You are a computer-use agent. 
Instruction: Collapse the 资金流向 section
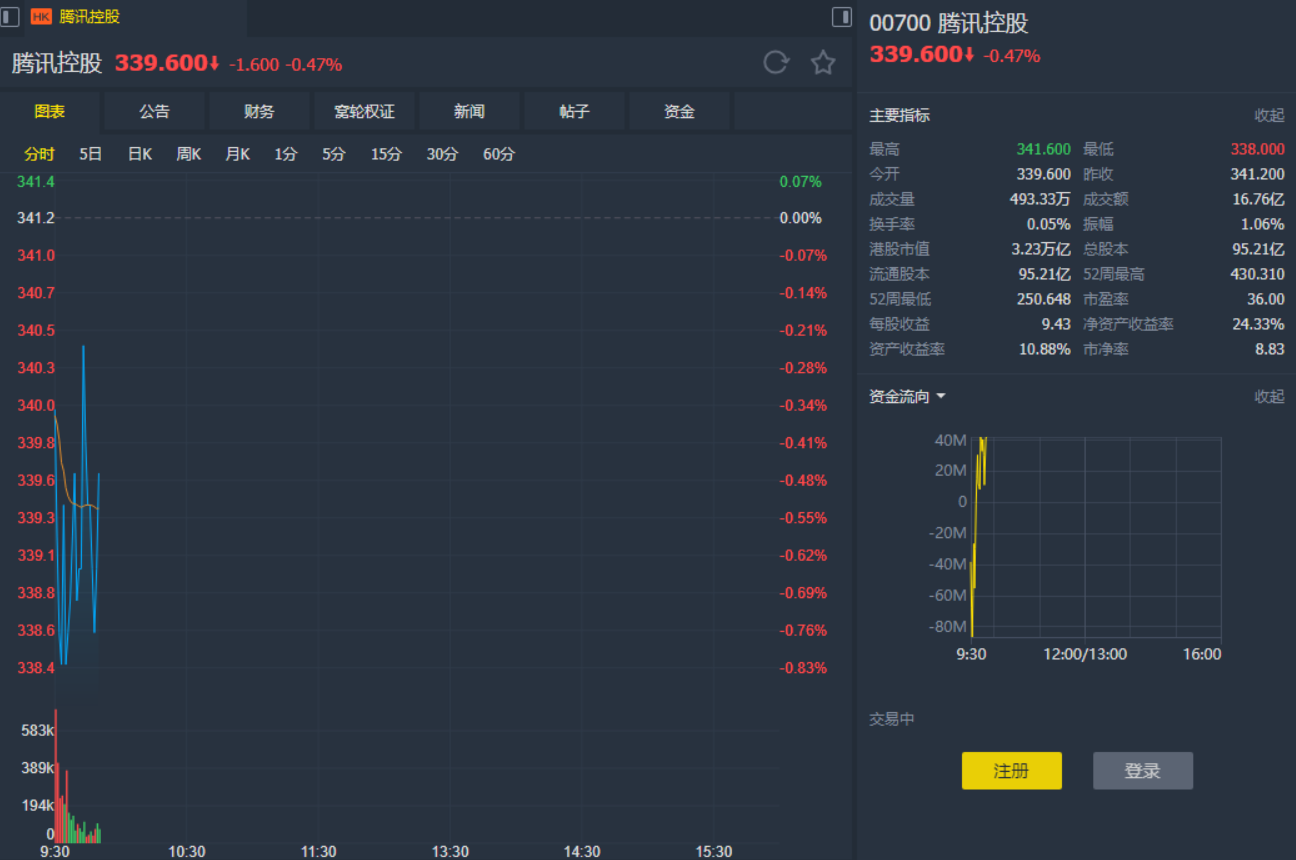coord(1270,397)
